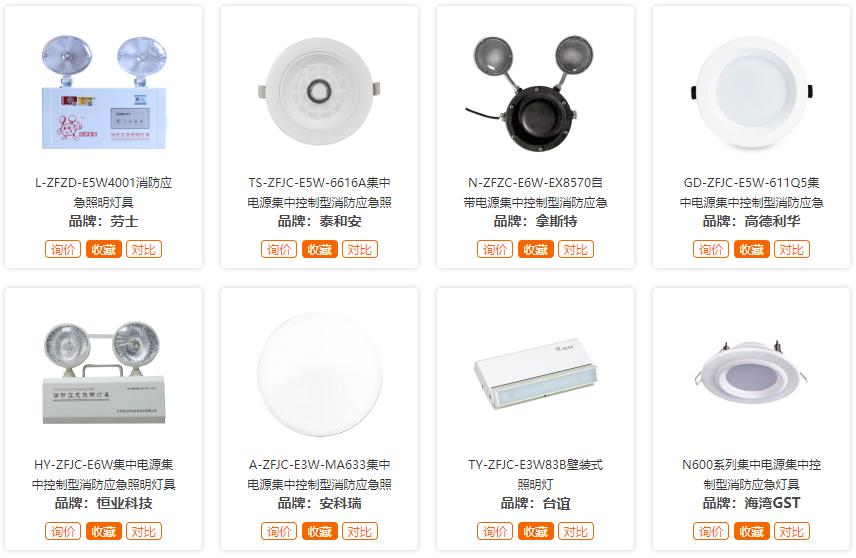Open the L-ZFZD-E5W4001消防应急照明灯具 title link

tap(104, 192)
